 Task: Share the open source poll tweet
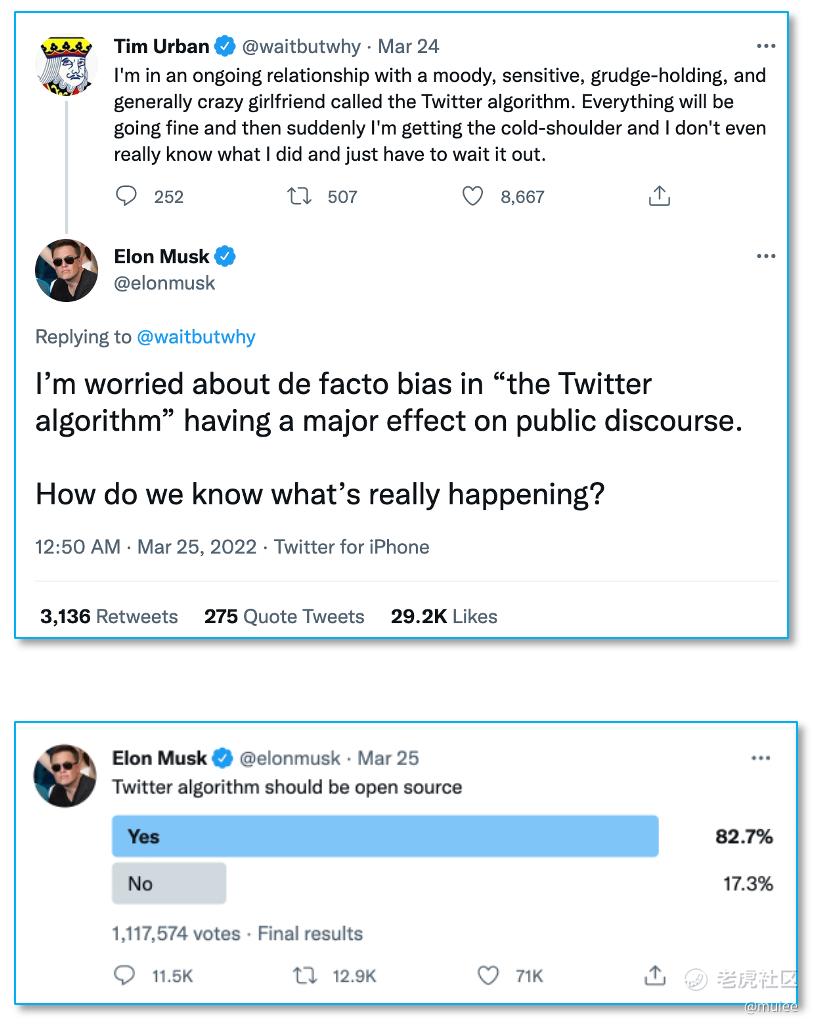[655, 975]
